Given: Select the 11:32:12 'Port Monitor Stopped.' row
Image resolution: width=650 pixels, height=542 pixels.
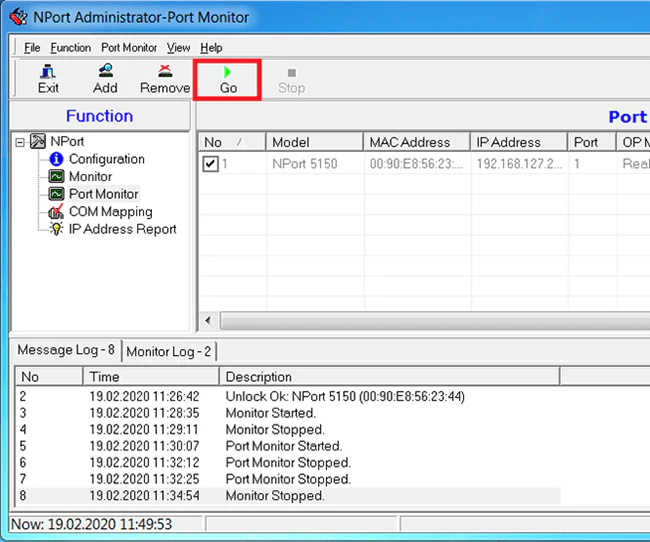Looking at the screenshot, I should point(287,463).
